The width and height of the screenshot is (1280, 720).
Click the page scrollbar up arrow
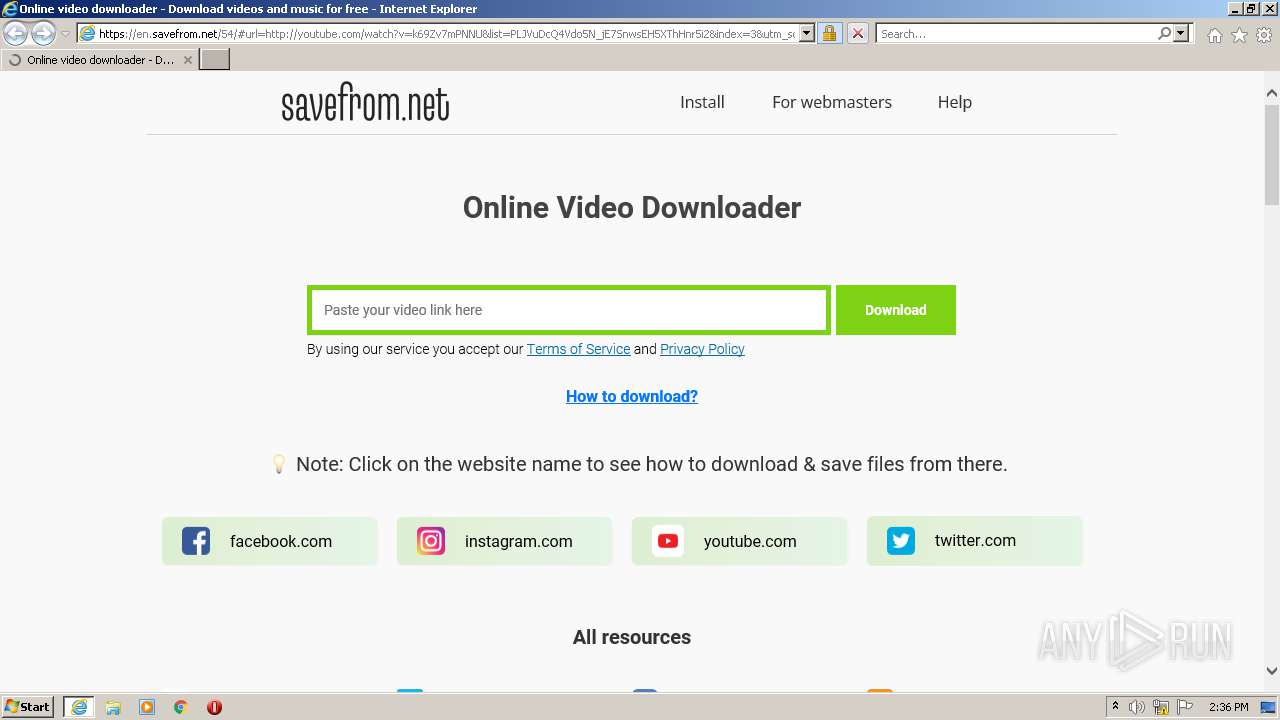(x=1272, y=93)
